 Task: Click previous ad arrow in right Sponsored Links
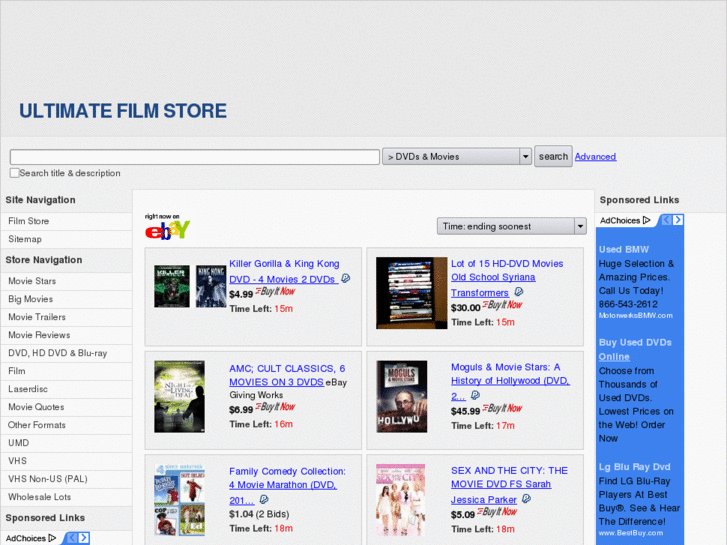[x=666, y=220]
